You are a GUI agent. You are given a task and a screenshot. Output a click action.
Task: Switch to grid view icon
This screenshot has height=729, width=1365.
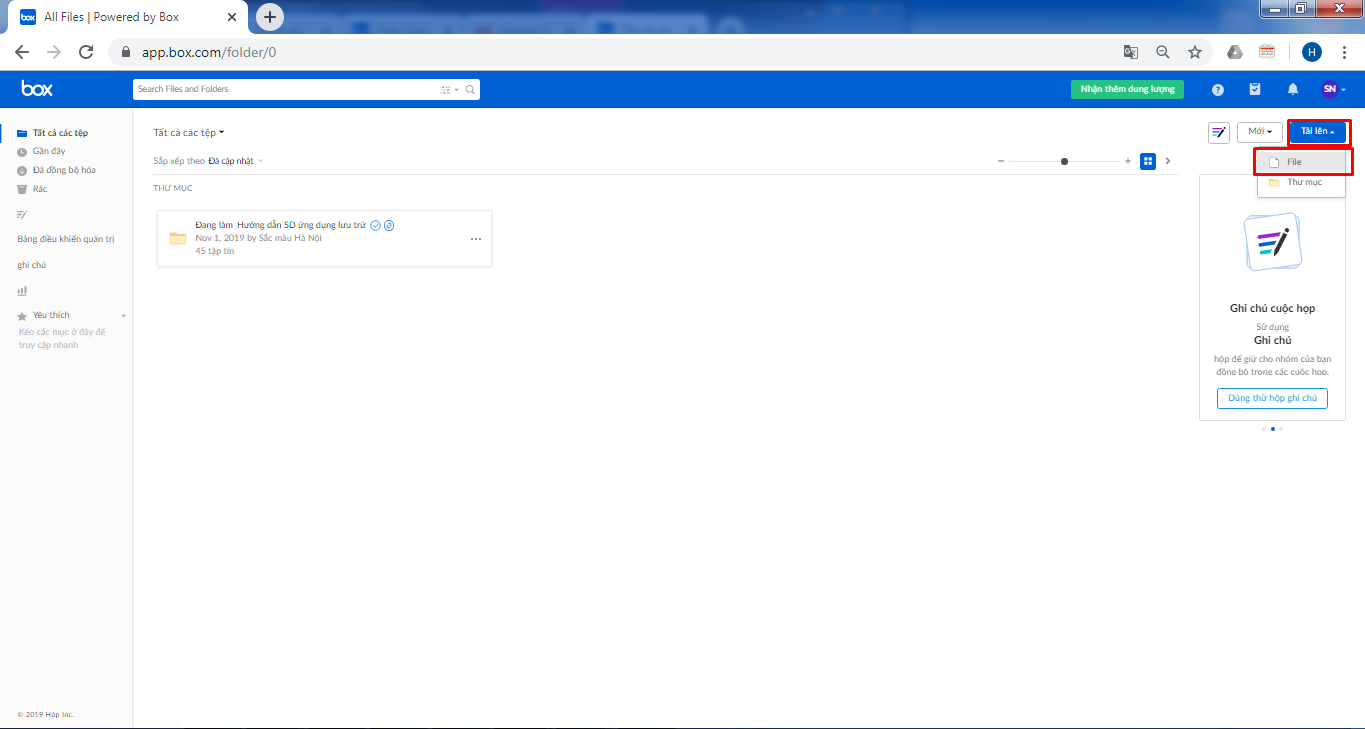[x=1148, y=161]
